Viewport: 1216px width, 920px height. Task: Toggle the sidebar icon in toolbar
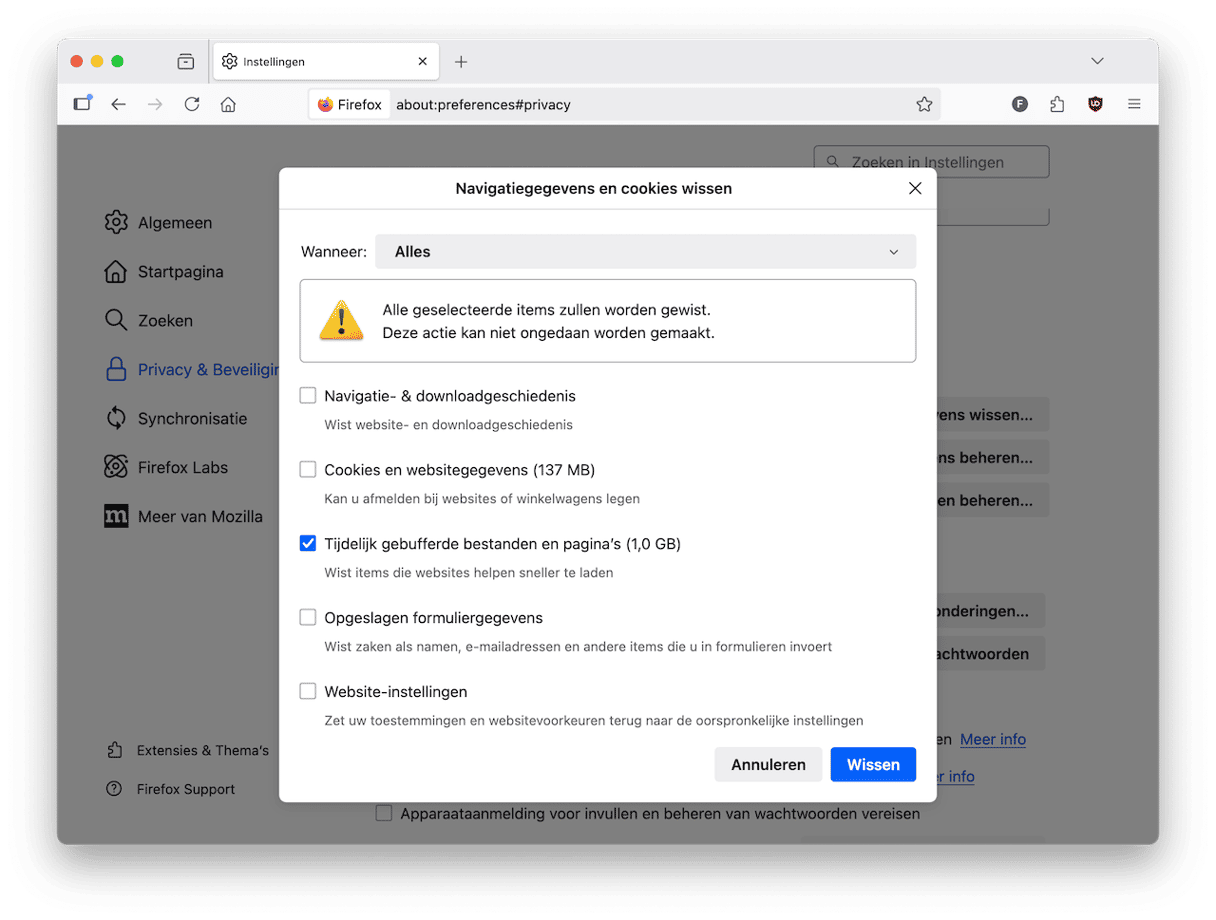coord(82,104)
